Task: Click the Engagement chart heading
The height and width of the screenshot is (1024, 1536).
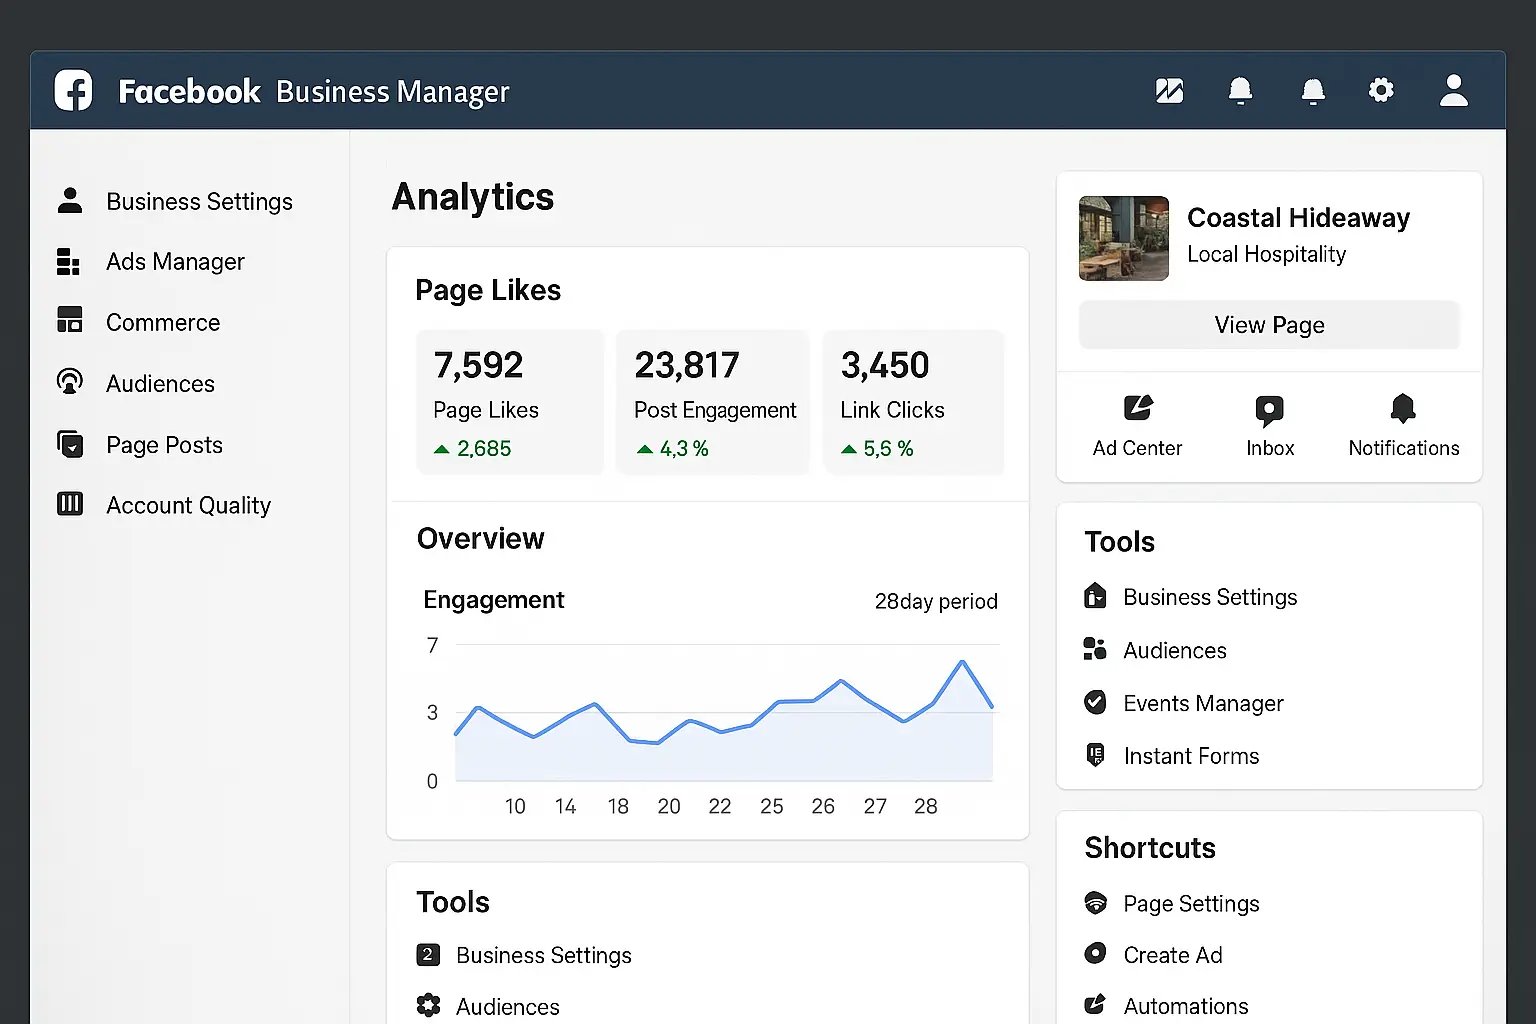Action: tap(493, 600)
